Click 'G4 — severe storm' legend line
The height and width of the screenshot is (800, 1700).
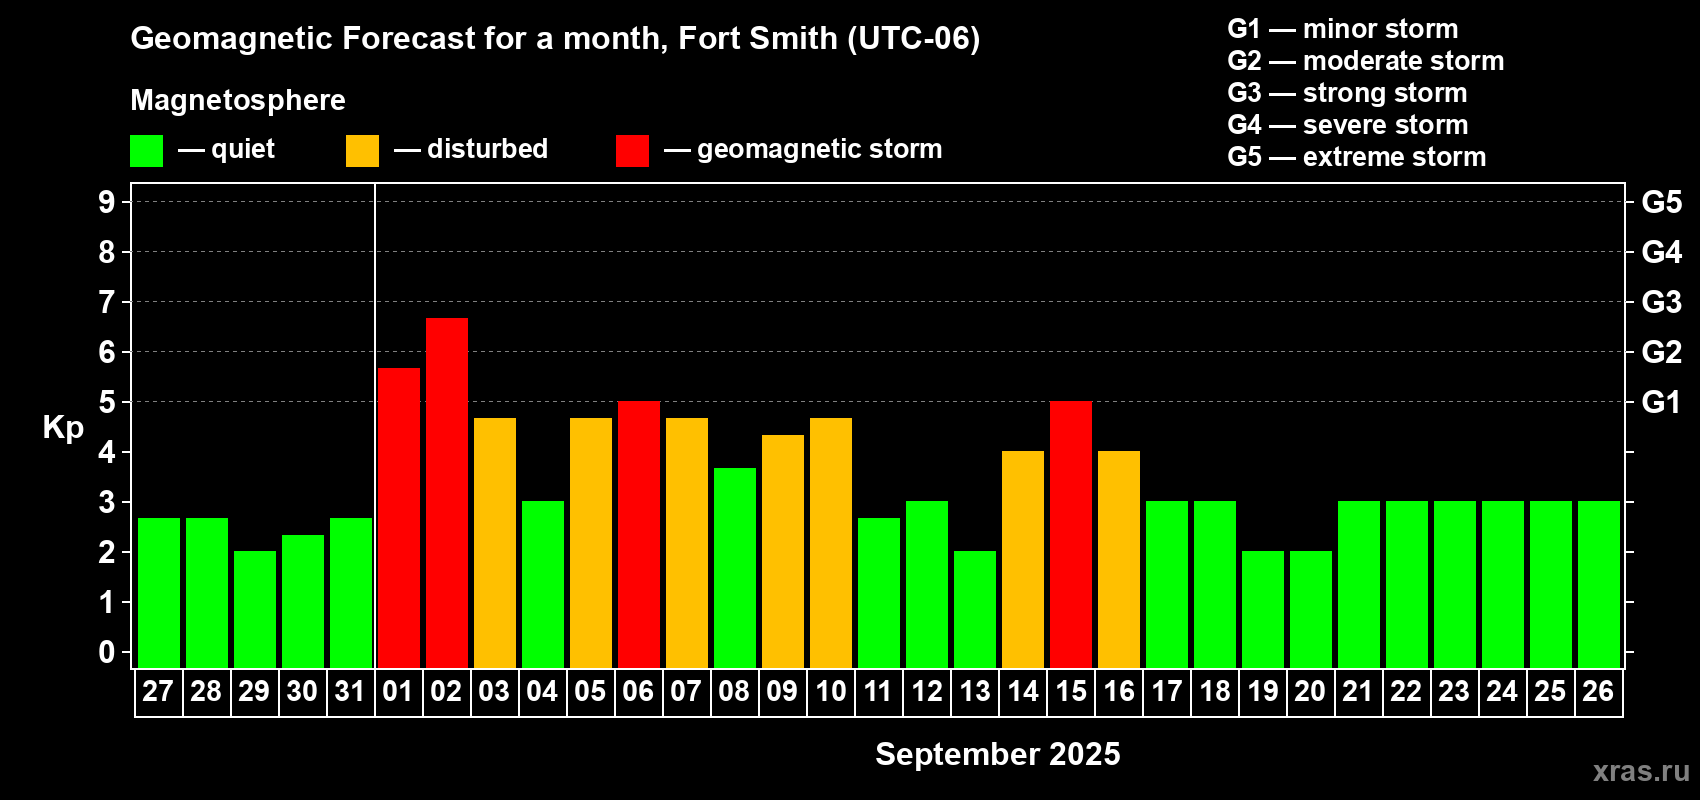pyautogui.click(x=1348, y=125)
